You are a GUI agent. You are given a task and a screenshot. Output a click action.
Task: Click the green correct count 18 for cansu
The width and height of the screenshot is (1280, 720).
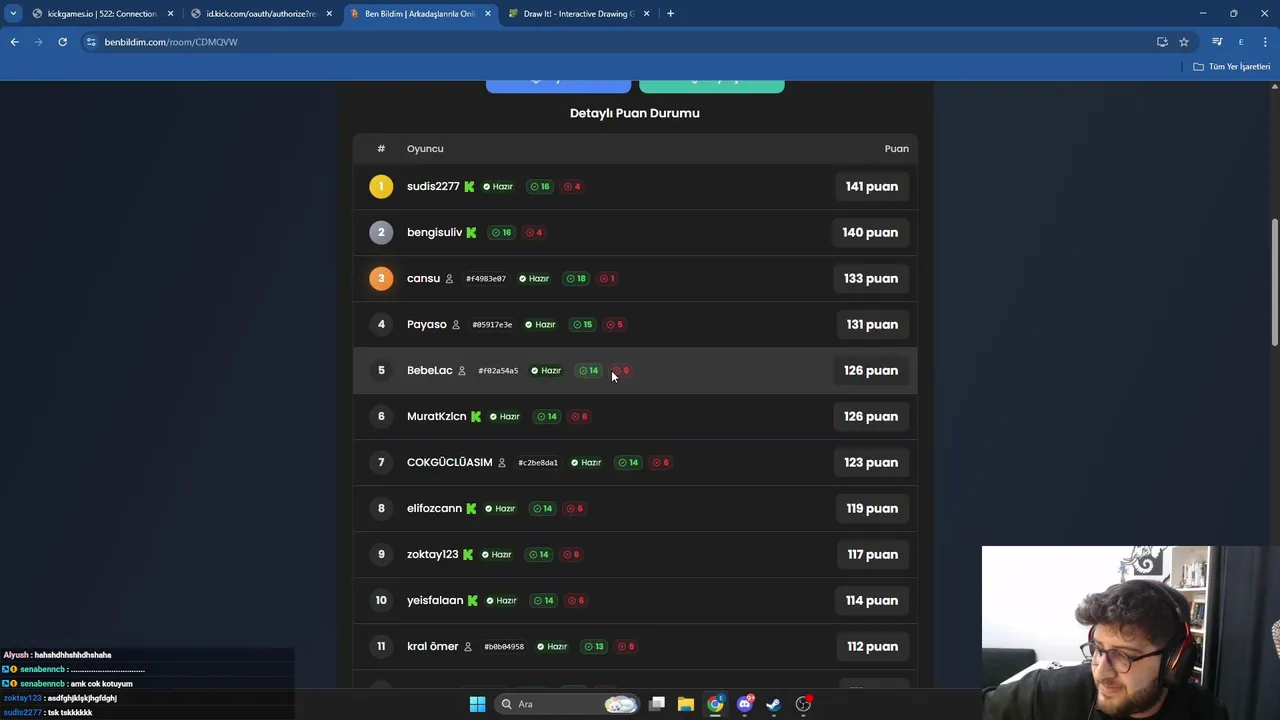576,278
